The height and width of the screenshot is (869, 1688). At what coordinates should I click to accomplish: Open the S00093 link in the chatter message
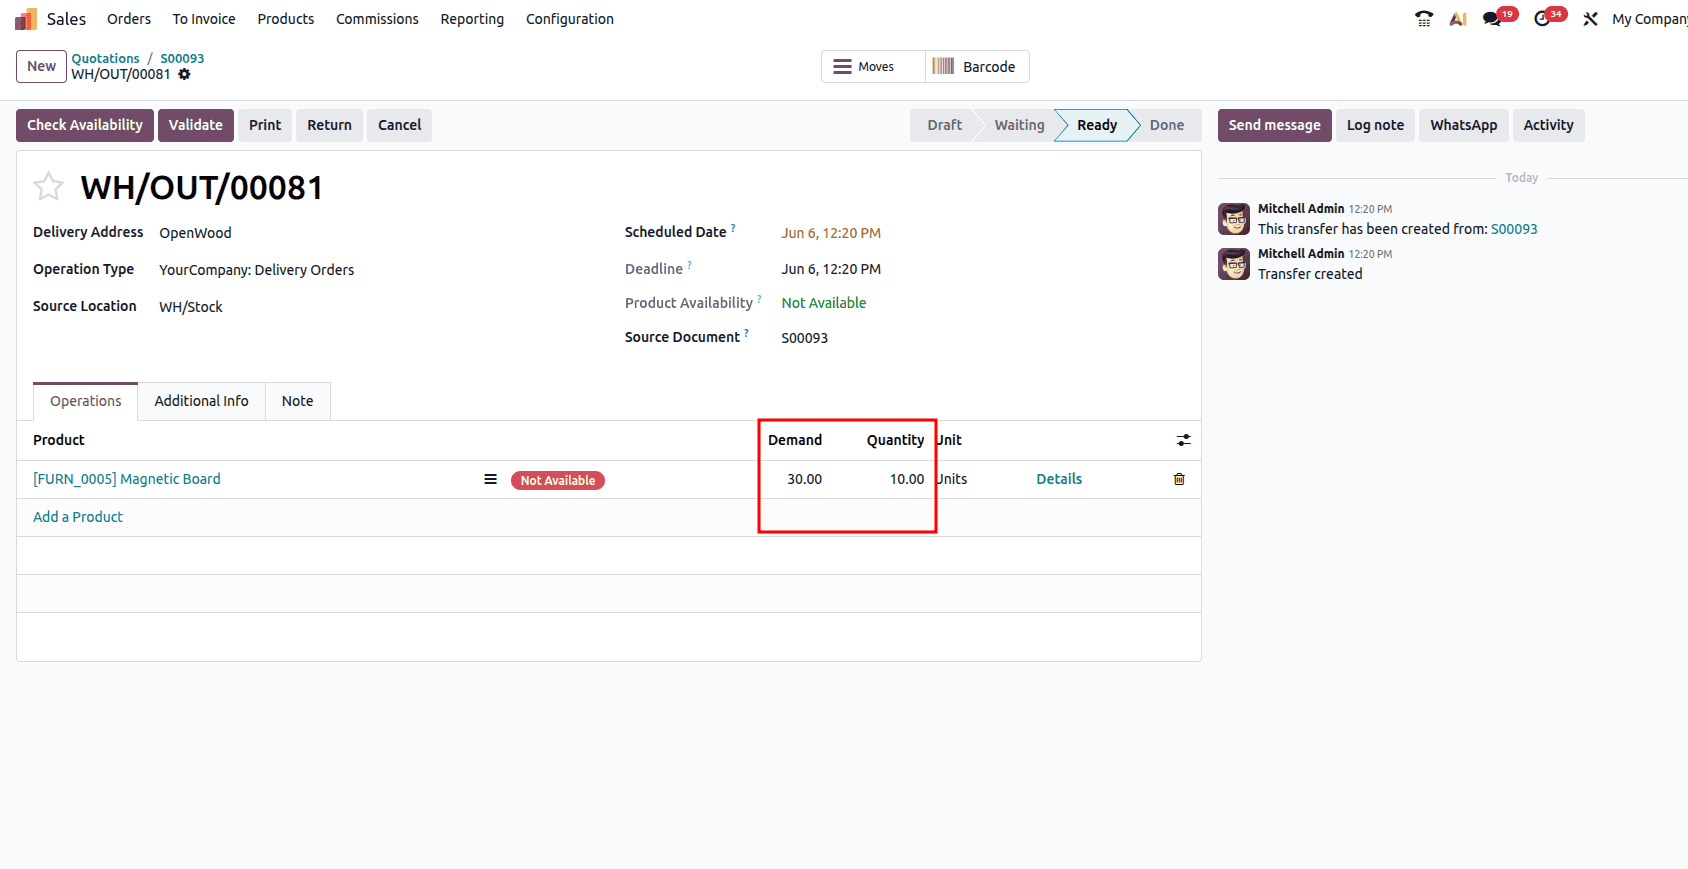pos(1514,229)
